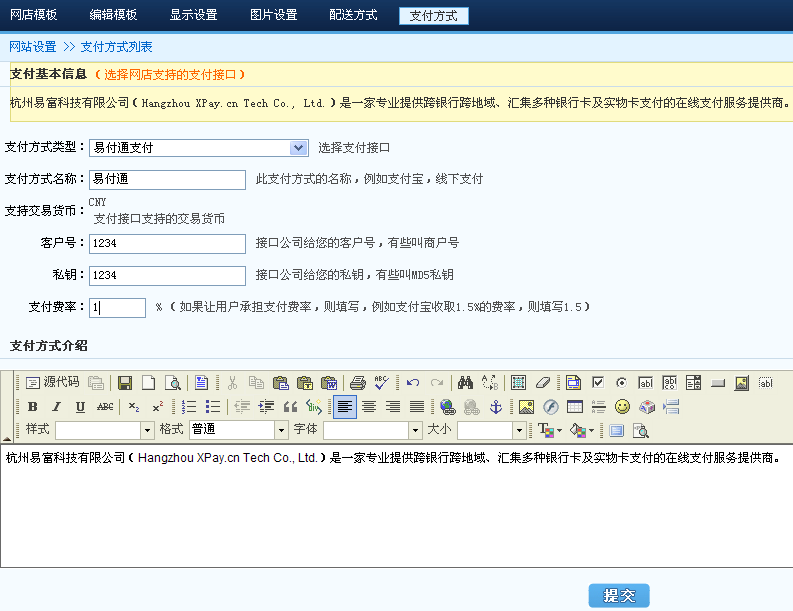793x611 pixels.
Task: Toggle Strikethrough ABC formatting
Action: (x=105, y=407)
